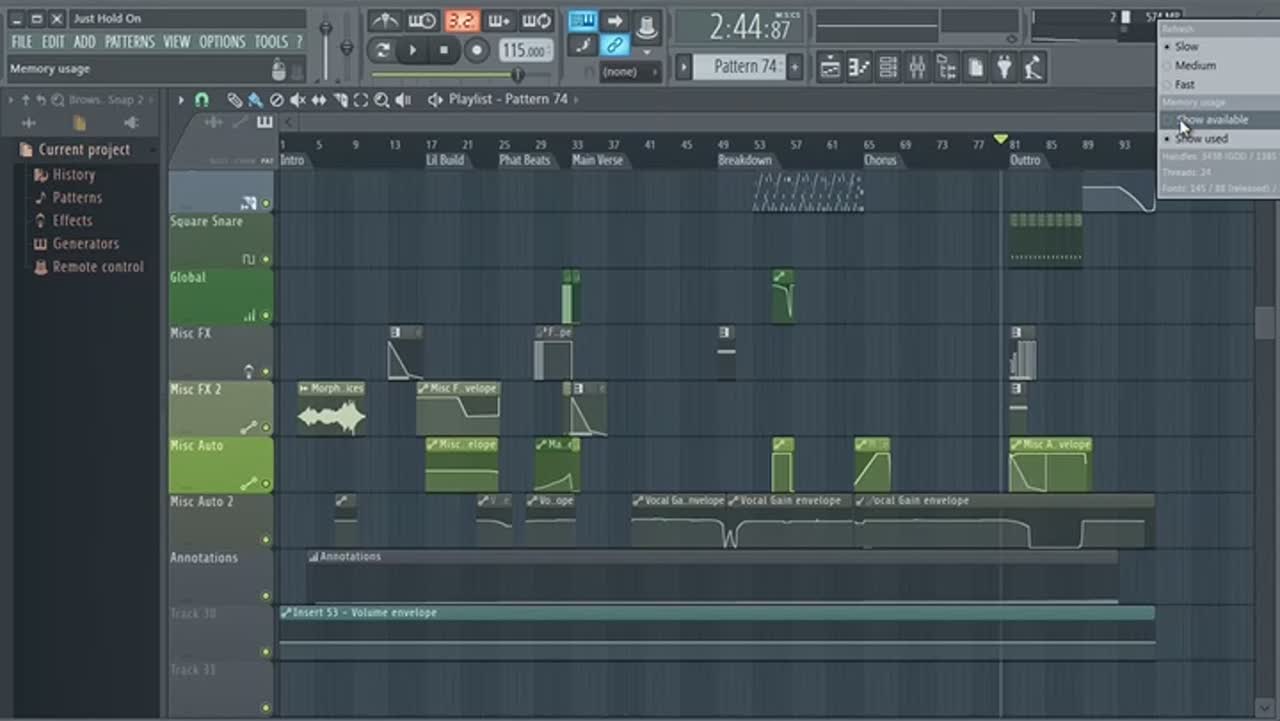Toggle the playlist snap magnet icon
The image size is (1280, 721).
tap(201, 100)
